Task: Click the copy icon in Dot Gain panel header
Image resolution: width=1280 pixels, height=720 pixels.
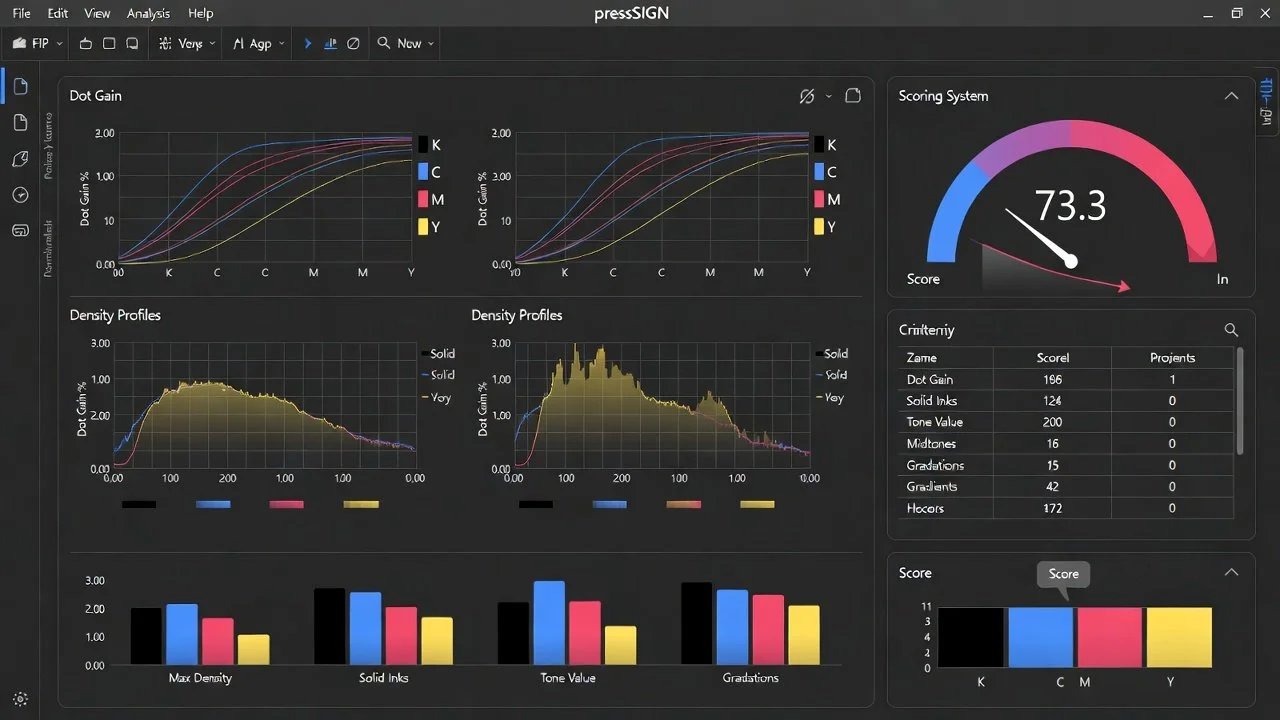Action: 852,95
